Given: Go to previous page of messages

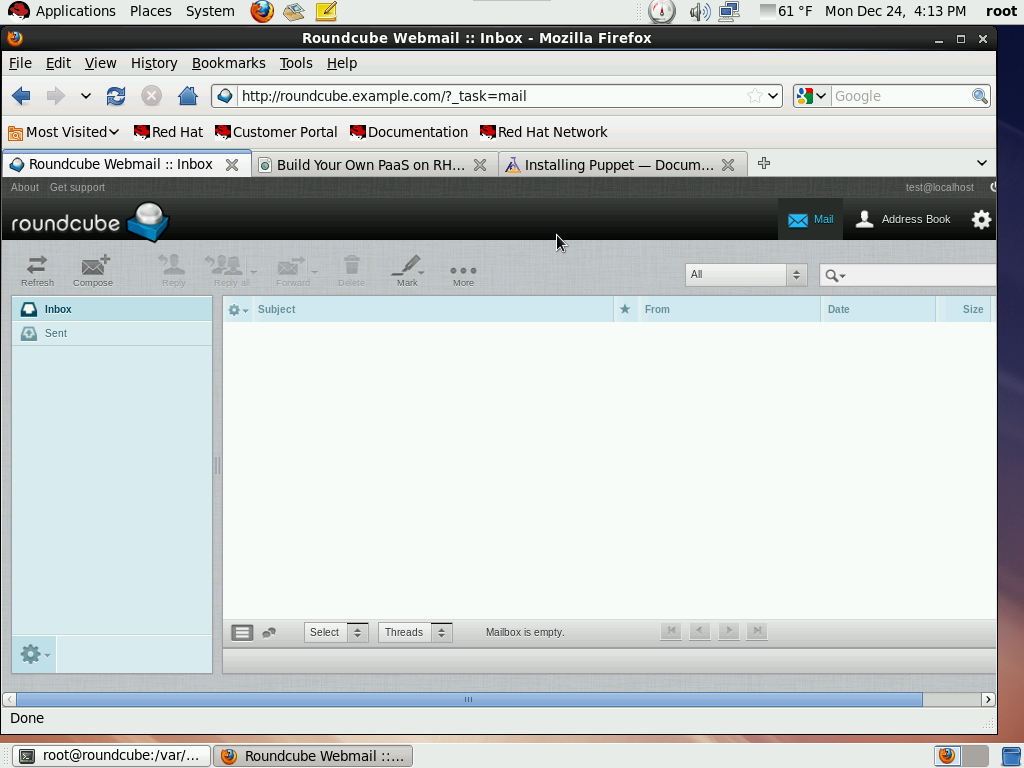Looking at the screenshot, I should pos(699,631).
